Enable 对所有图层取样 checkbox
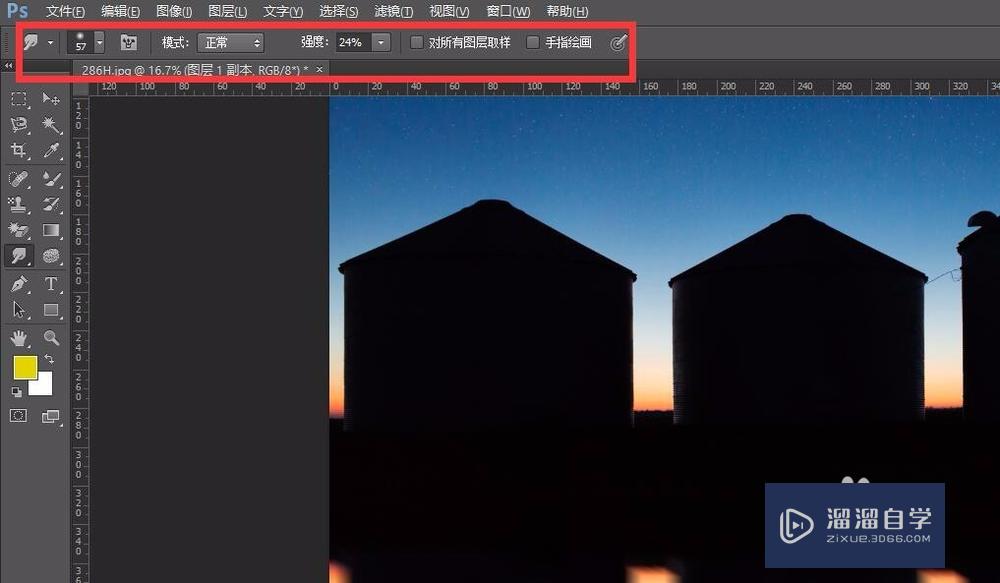This screenshot has width=1000, height=583. [x=416, y=42]
